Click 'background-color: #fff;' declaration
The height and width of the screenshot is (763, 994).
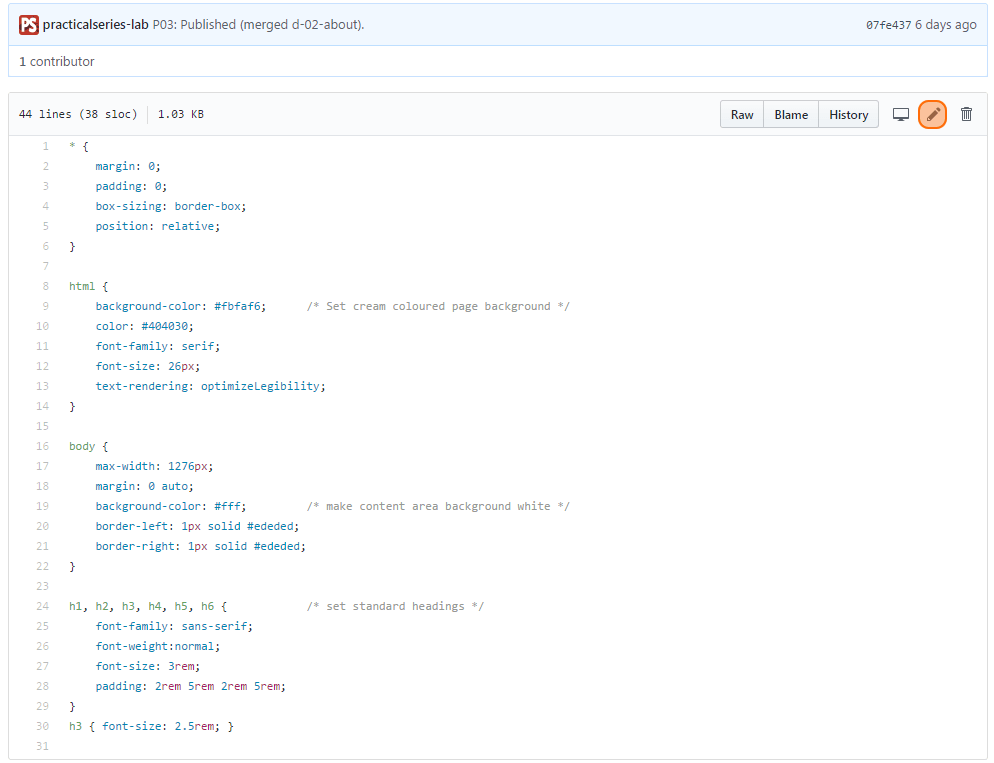pyautogui.click(x=171, y=506)
